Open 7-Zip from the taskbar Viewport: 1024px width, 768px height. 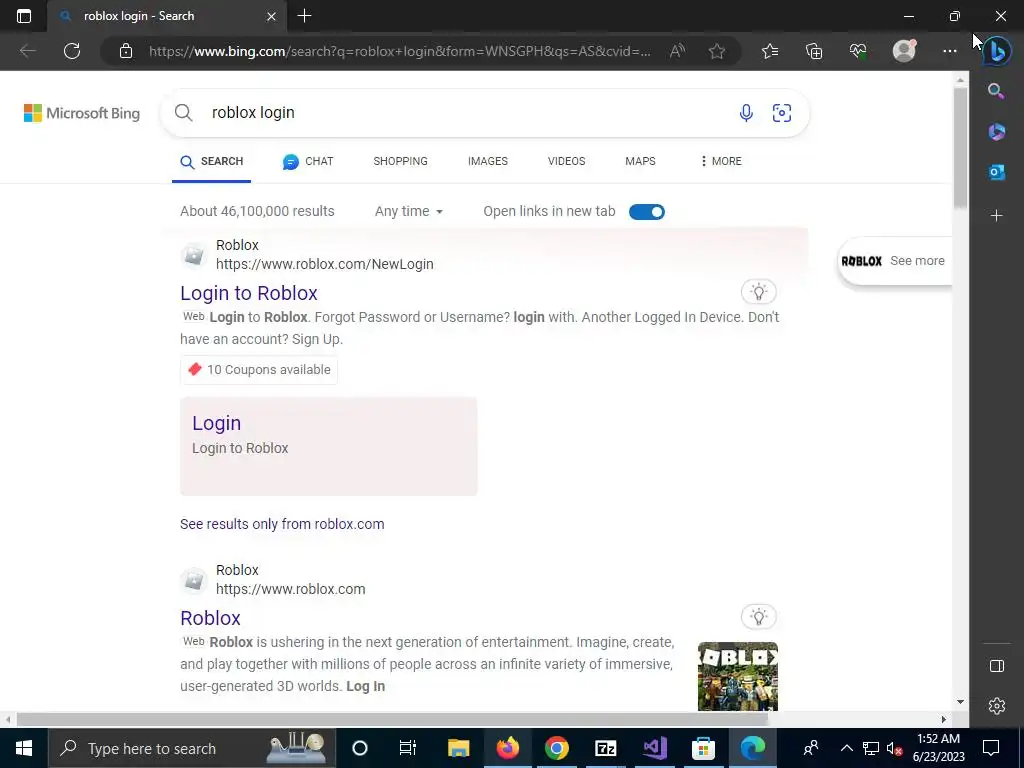pos(605,748)
